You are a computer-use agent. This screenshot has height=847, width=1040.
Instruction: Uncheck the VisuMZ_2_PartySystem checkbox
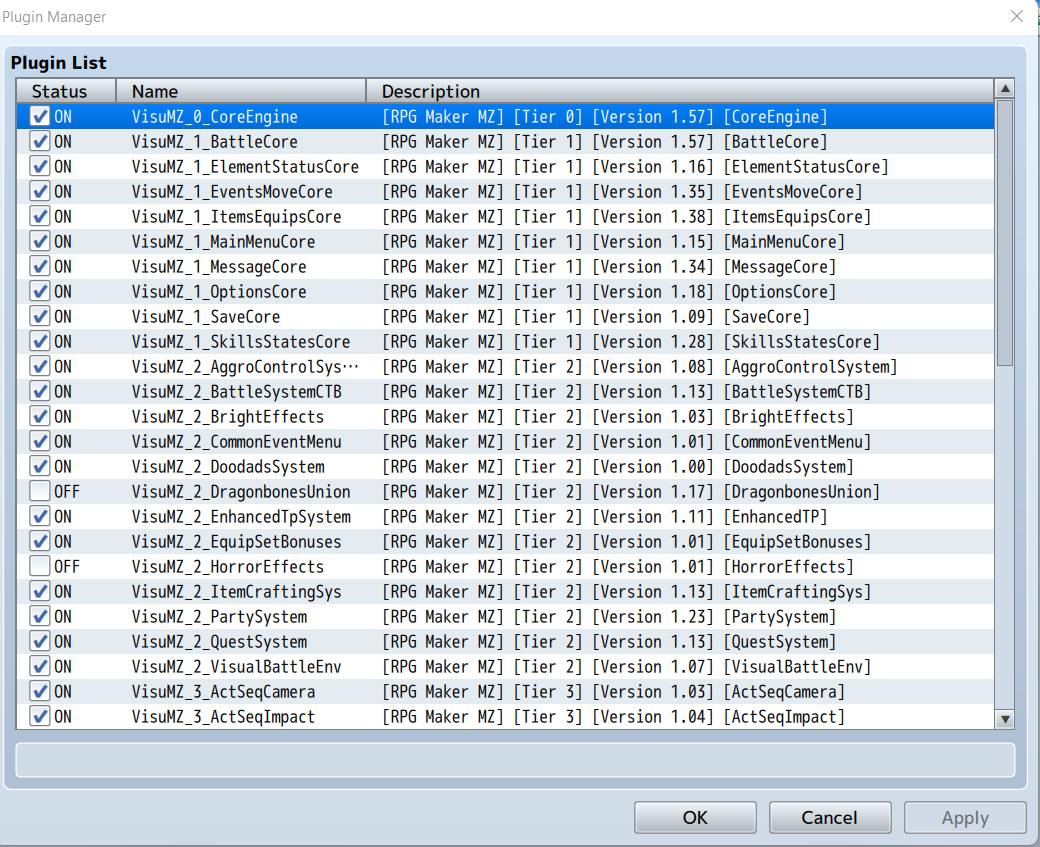[x=40, y=617]
